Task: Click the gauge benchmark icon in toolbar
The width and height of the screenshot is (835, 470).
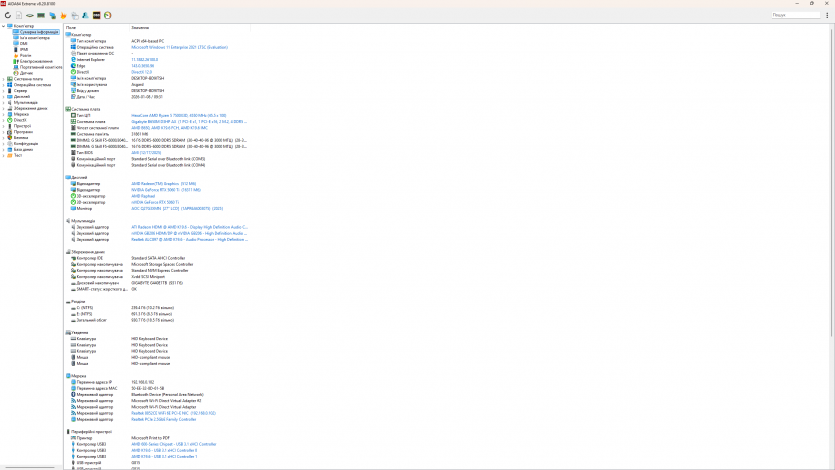Action: pos(107,16)
